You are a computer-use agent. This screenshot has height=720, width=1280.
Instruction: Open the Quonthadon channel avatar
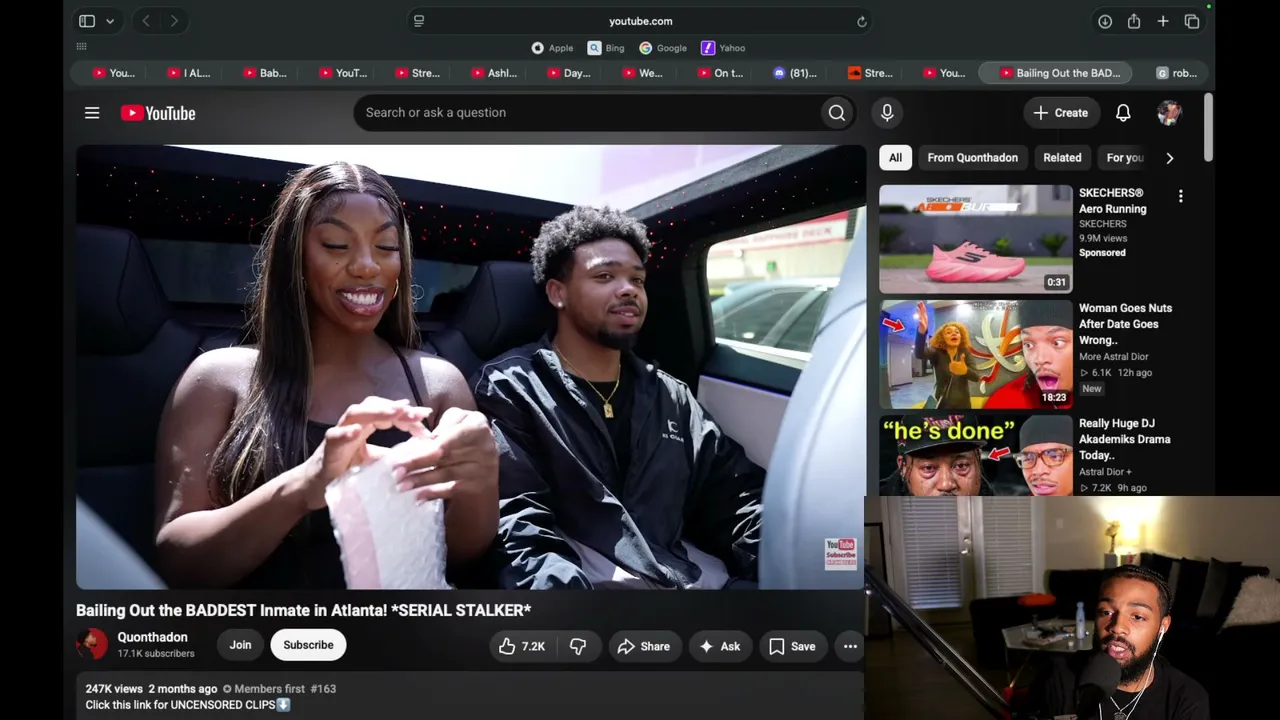pos(92,645)
